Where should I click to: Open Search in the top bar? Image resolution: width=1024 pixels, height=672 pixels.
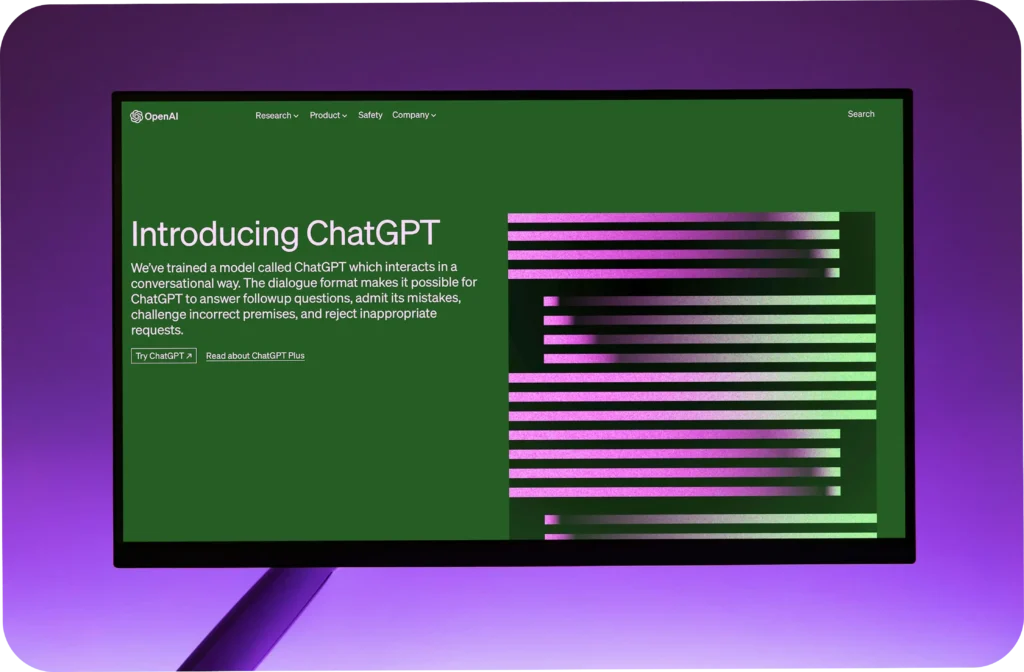(x=860, y=114)
